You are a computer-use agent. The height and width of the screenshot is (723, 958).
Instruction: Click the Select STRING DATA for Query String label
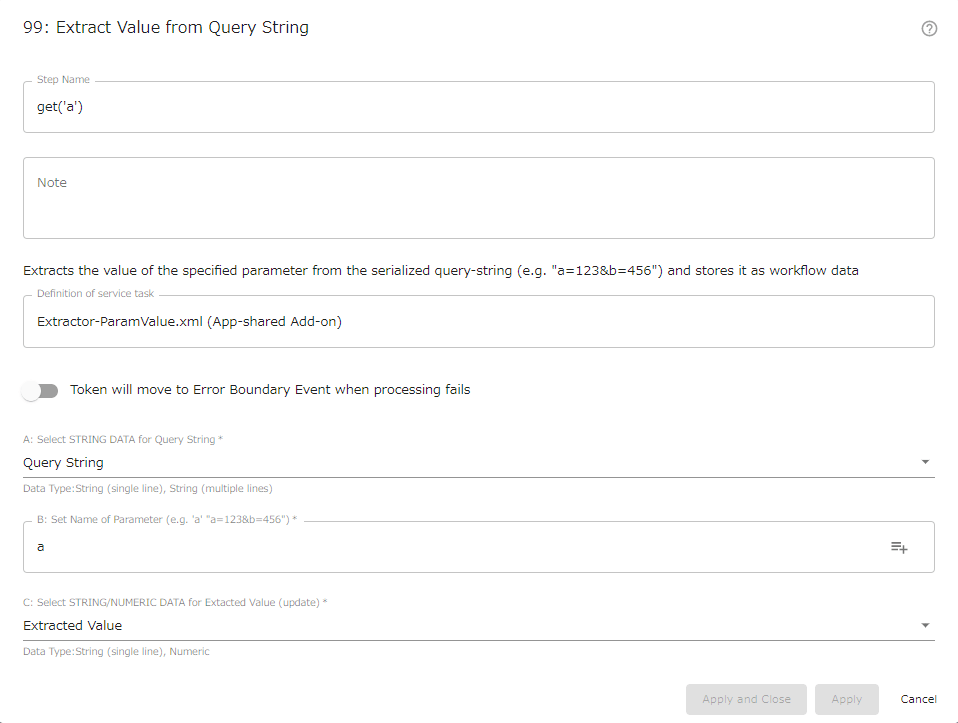click(x=123, y=439)
